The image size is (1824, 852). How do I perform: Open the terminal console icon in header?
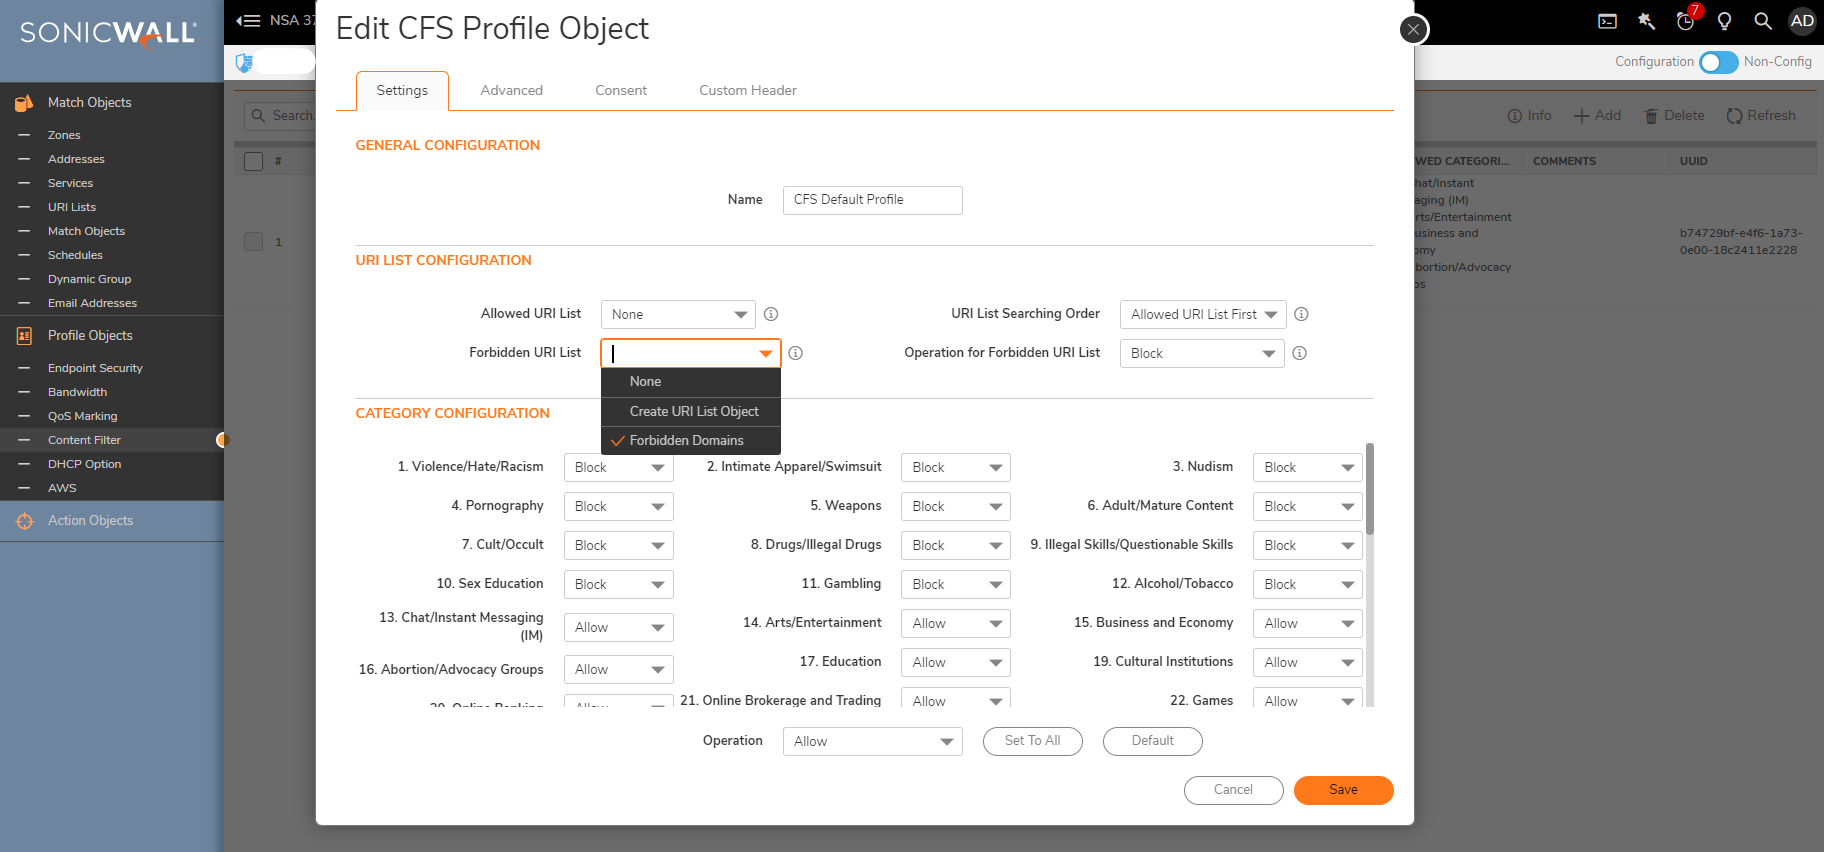1607,21
